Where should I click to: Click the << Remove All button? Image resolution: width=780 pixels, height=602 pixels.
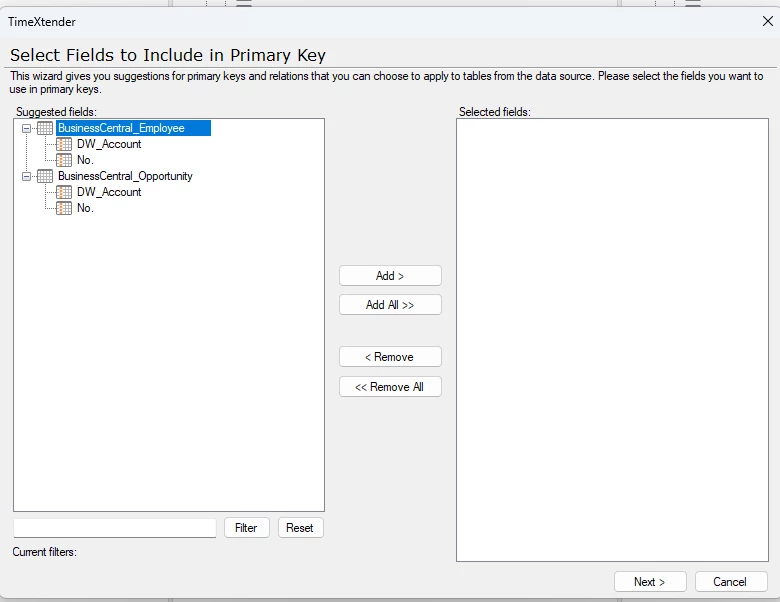tap(390, 387)
